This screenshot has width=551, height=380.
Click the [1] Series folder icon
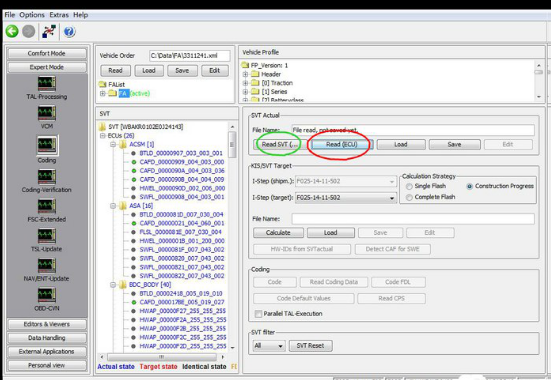click(x=255, y=92)
